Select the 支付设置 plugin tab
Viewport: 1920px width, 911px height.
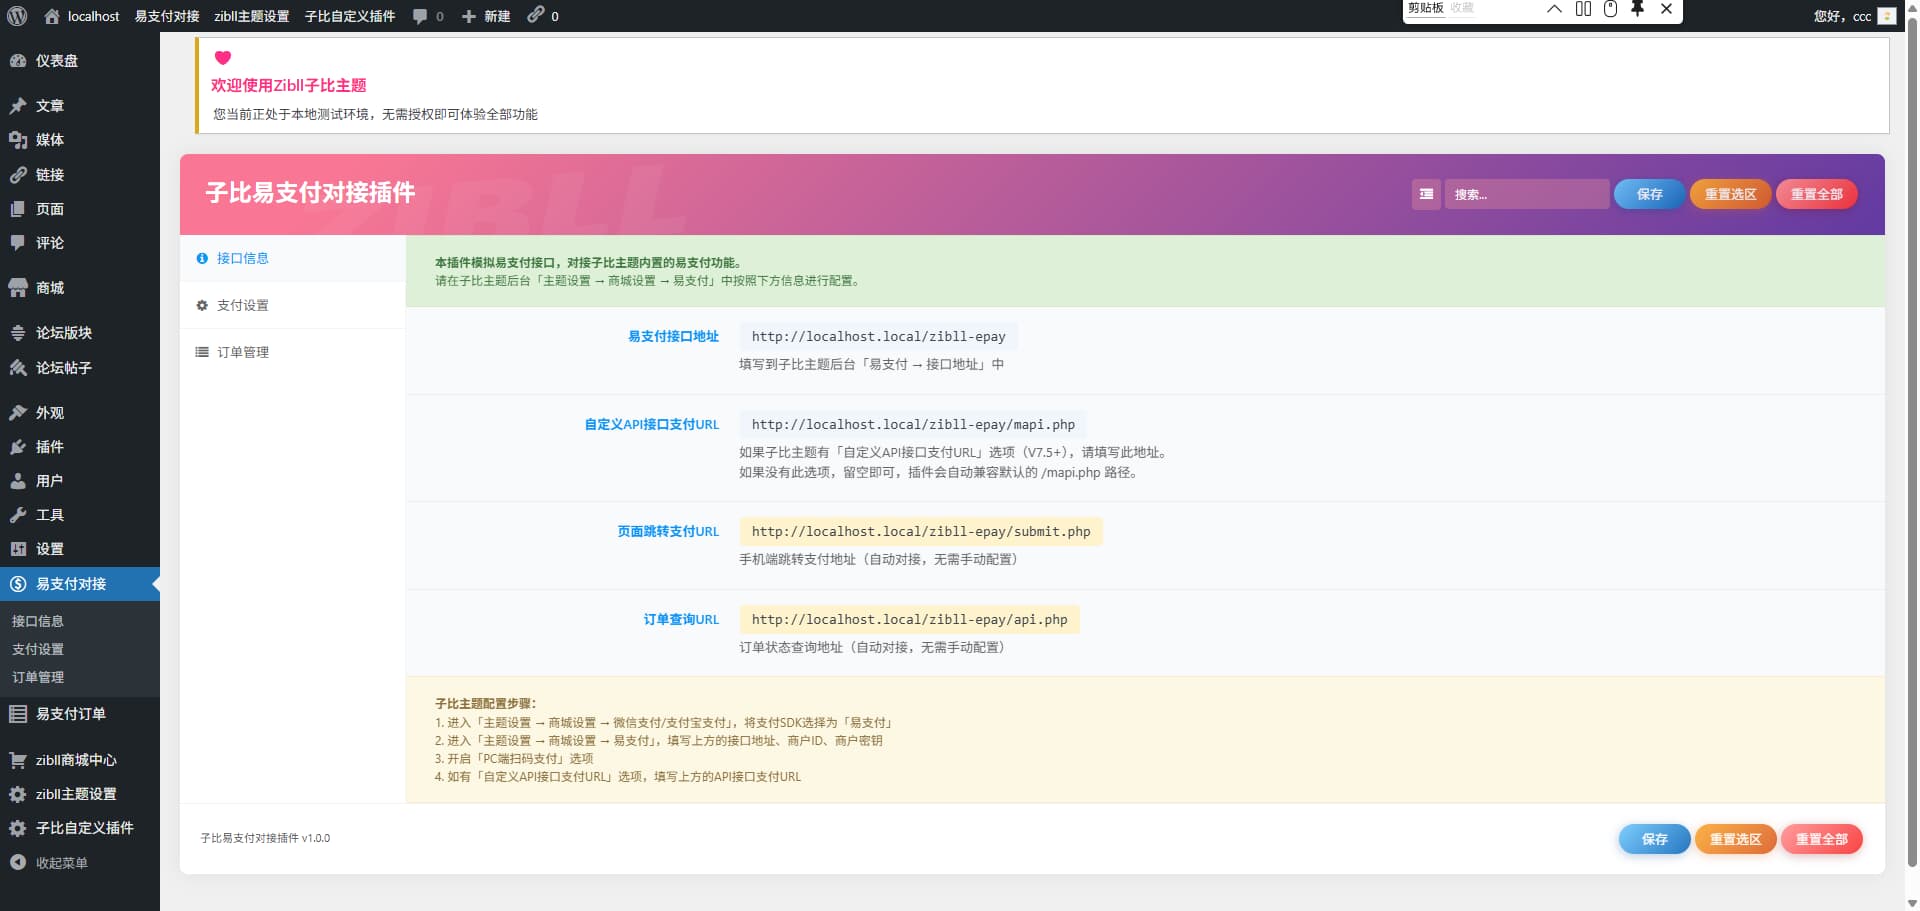coord(292,305)
